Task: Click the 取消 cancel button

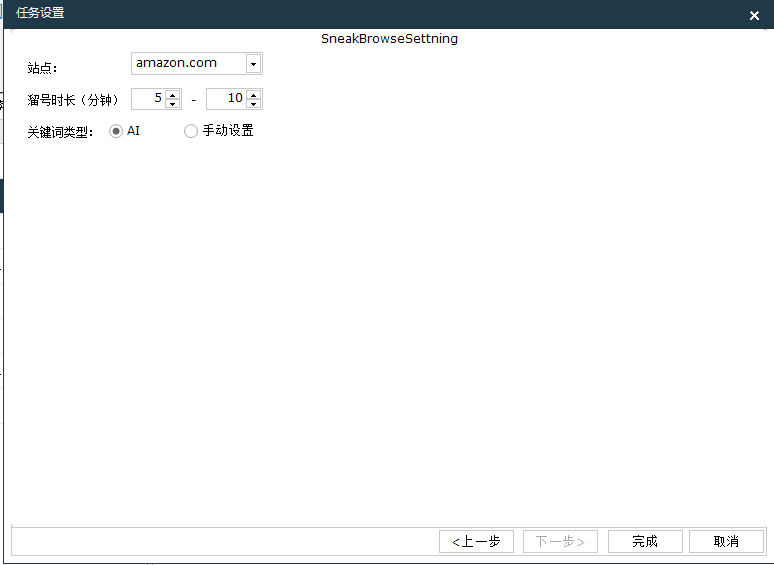Action: coord(726,541)
